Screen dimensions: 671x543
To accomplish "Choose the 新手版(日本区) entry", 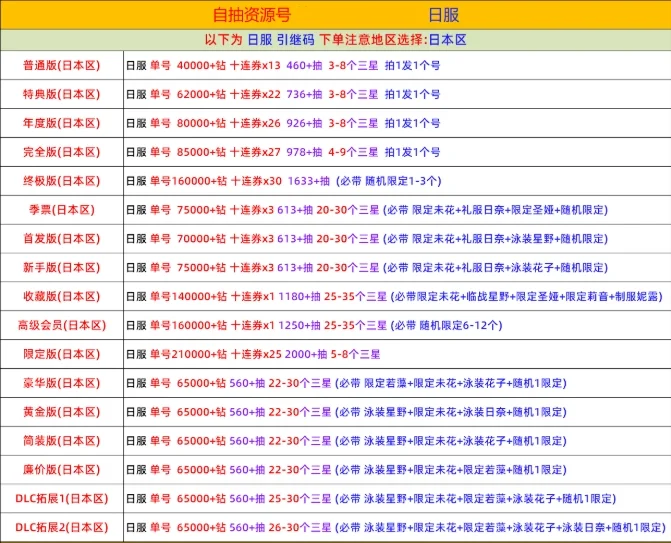I will pyautogui.click(x=62, y=267).
